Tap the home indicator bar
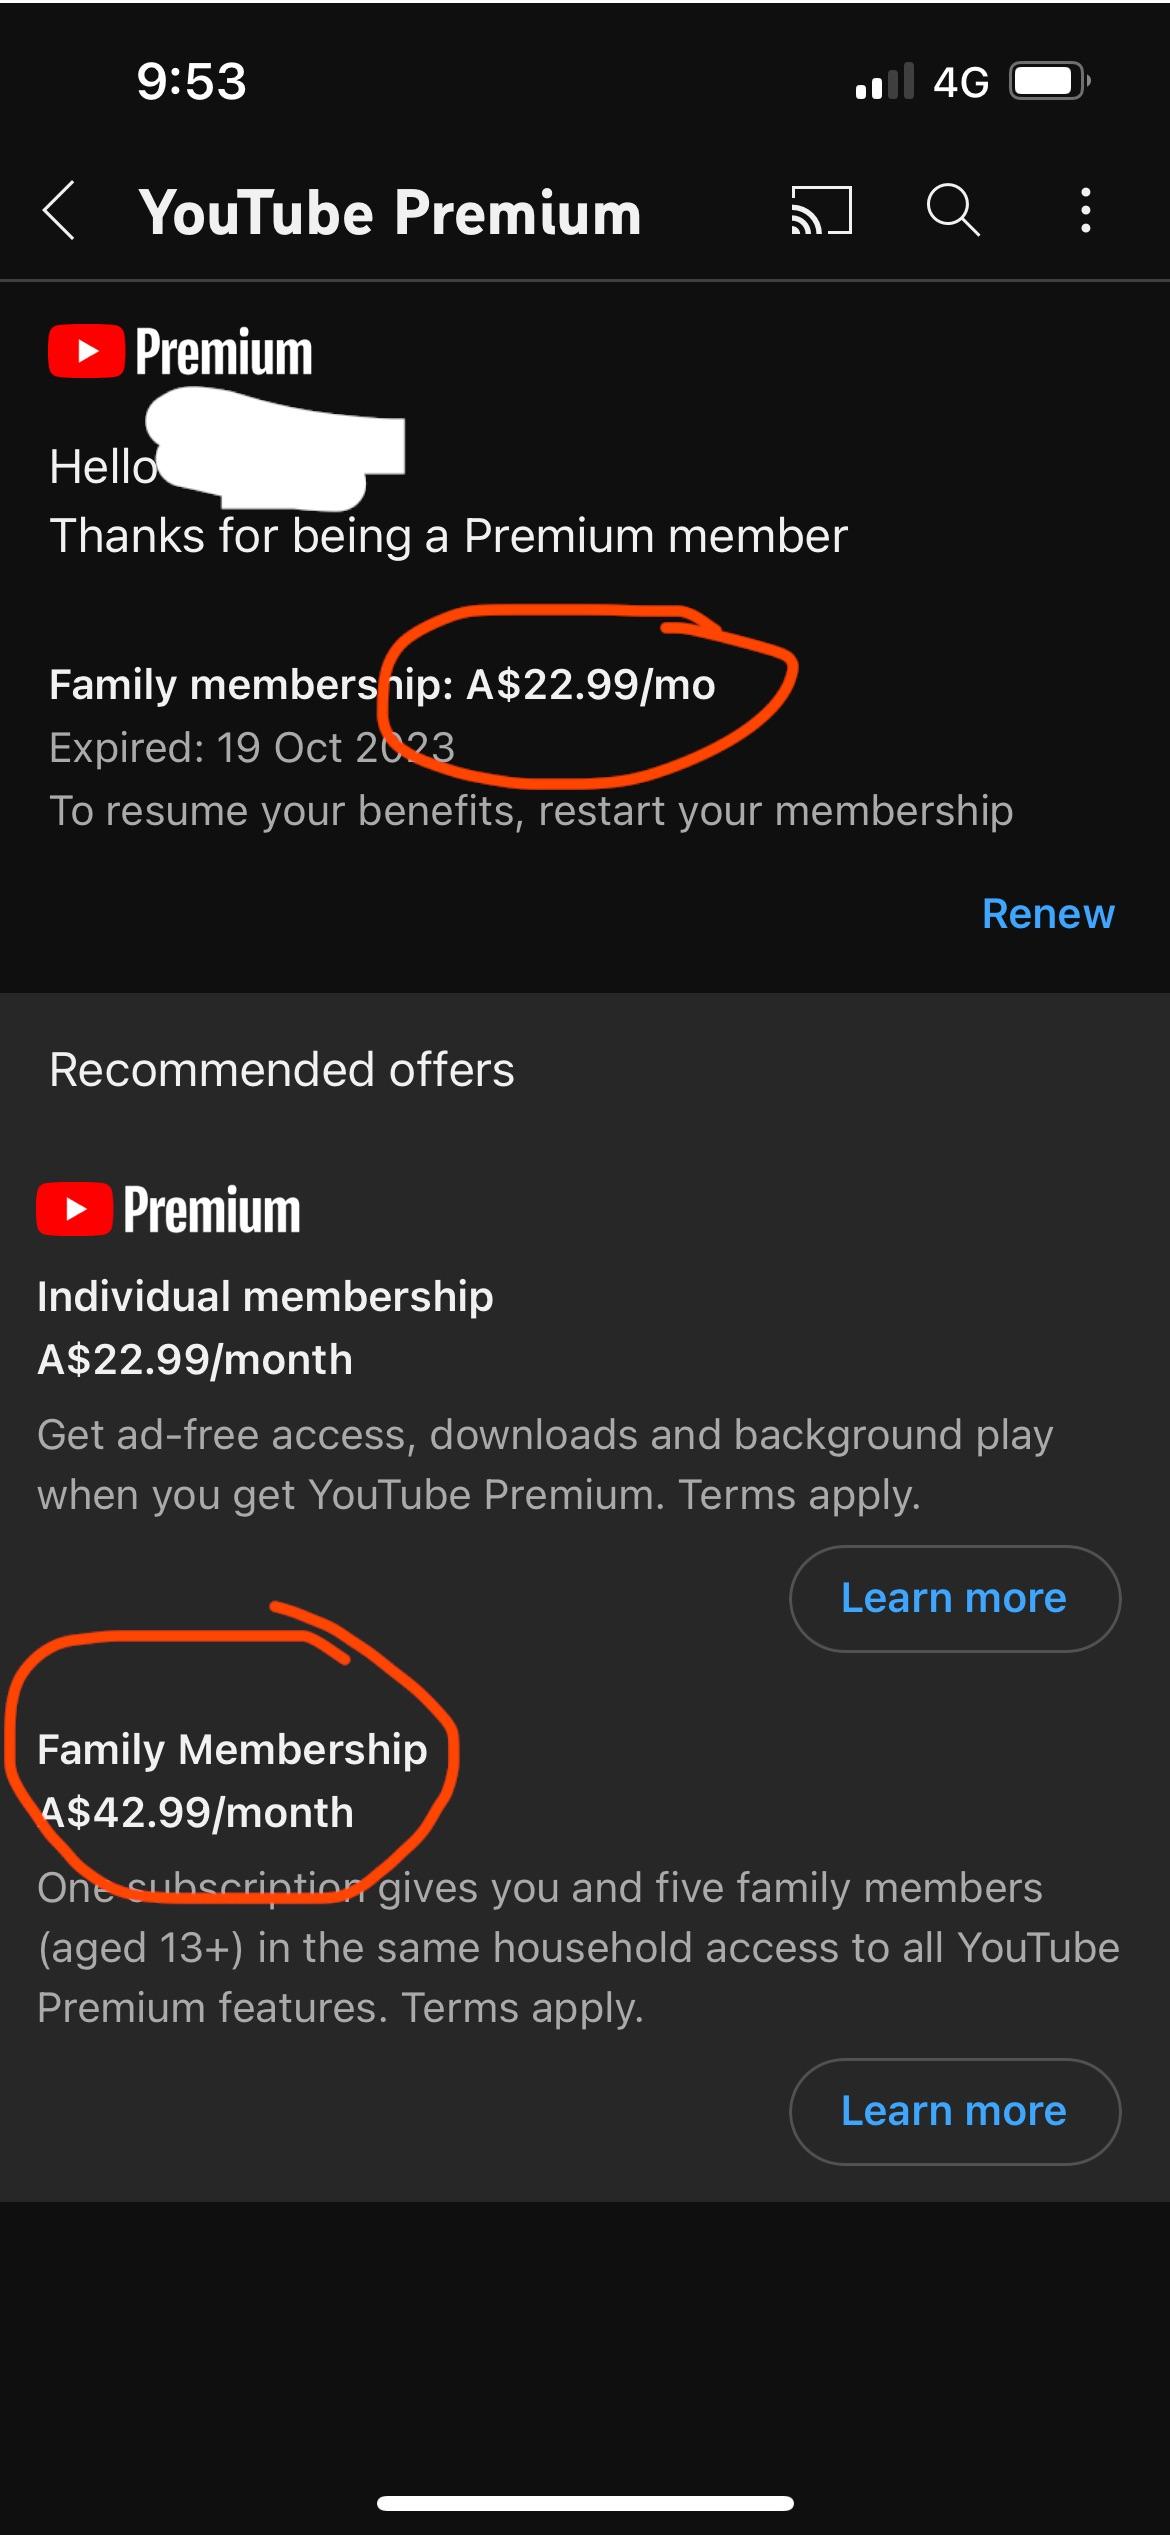This screenshot has width=1170, height=2535. click(x=585, y=2503)
